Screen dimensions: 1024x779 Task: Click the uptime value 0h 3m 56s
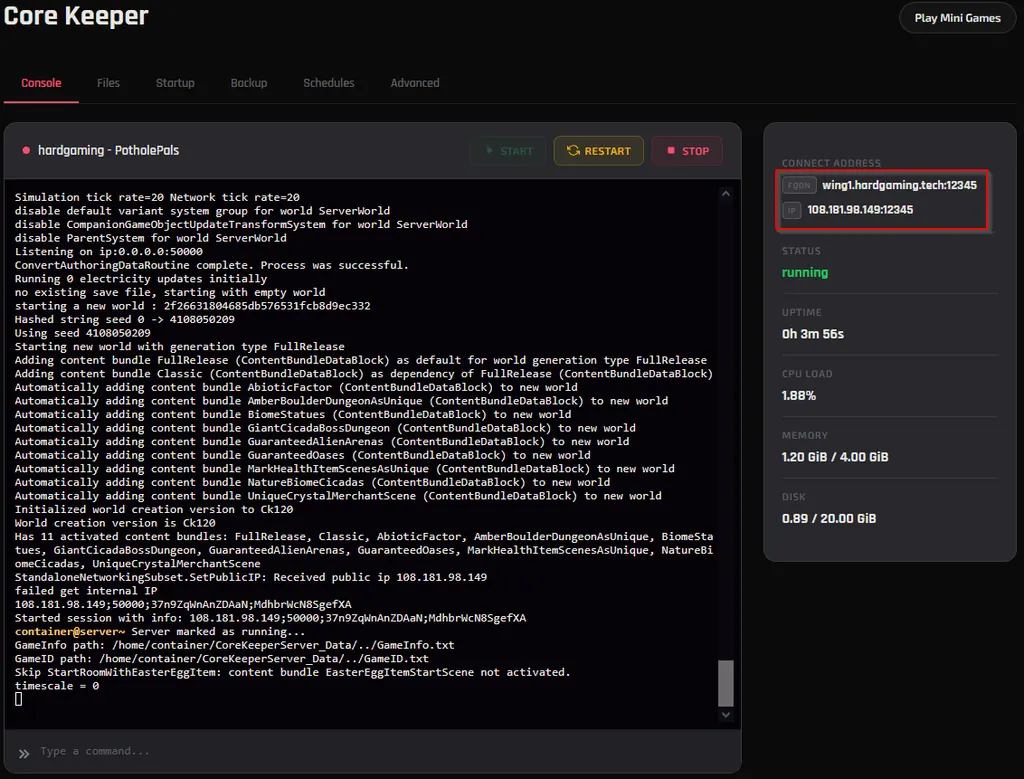[x=812, y=334]
